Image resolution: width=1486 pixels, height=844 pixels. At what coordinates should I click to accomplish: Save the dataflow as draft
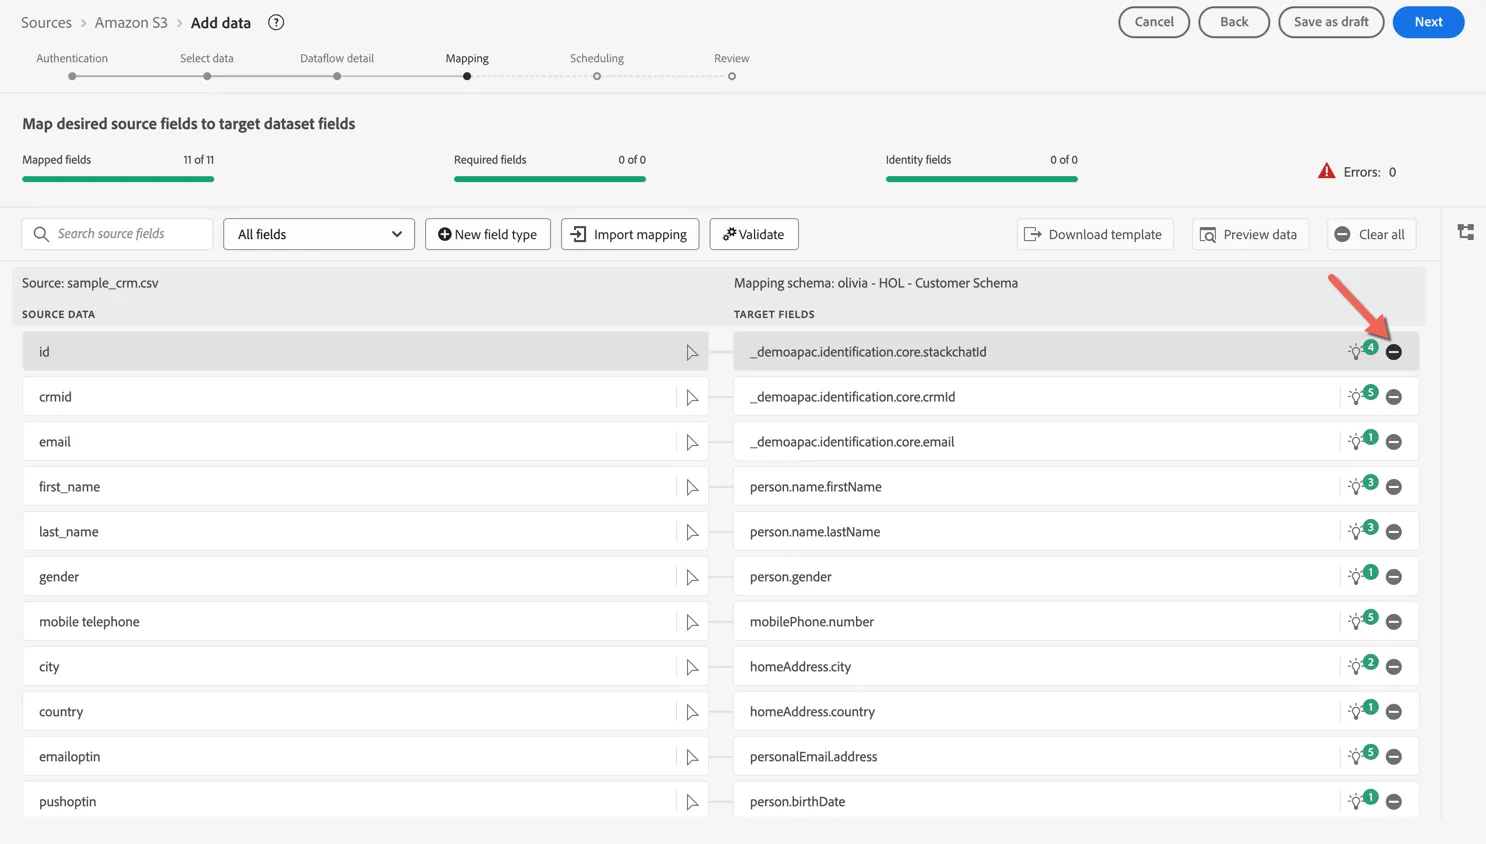point(1331,22)
